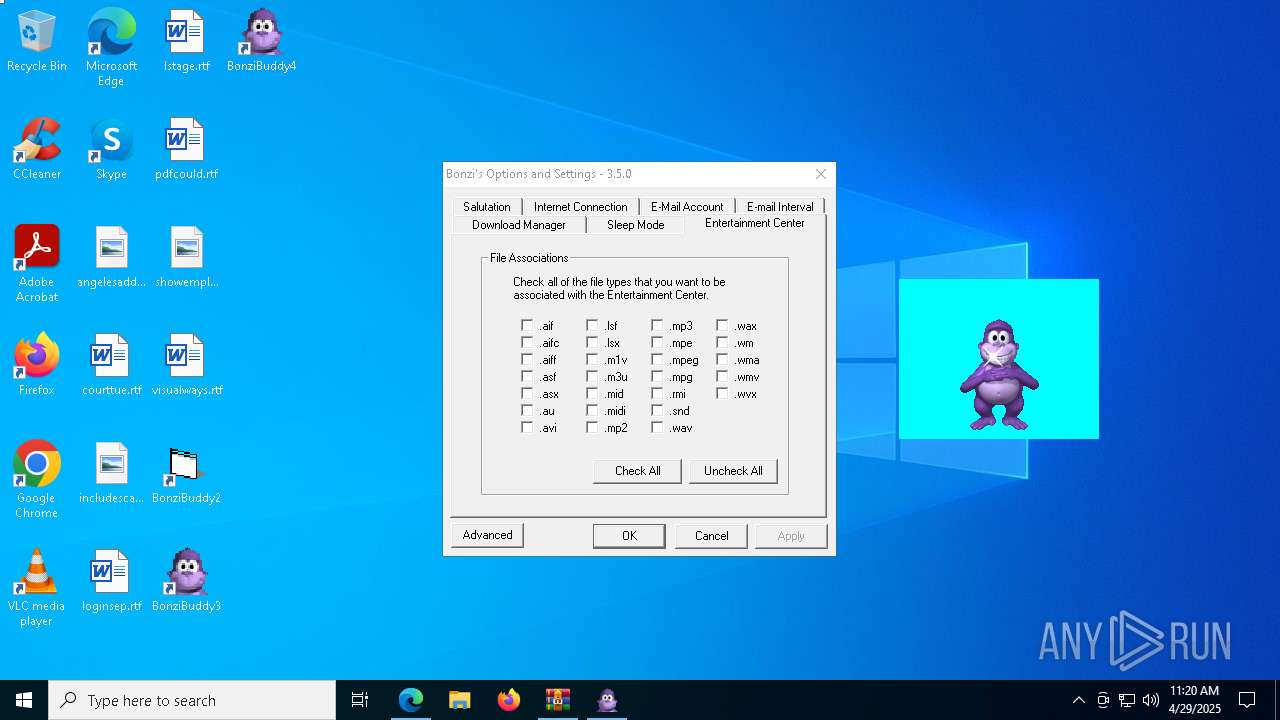The width and height of the screenshot is (1280, 720).
Task: Select the angelesadd image file icon
Action: pyautogui.click(x=111, y=258)
